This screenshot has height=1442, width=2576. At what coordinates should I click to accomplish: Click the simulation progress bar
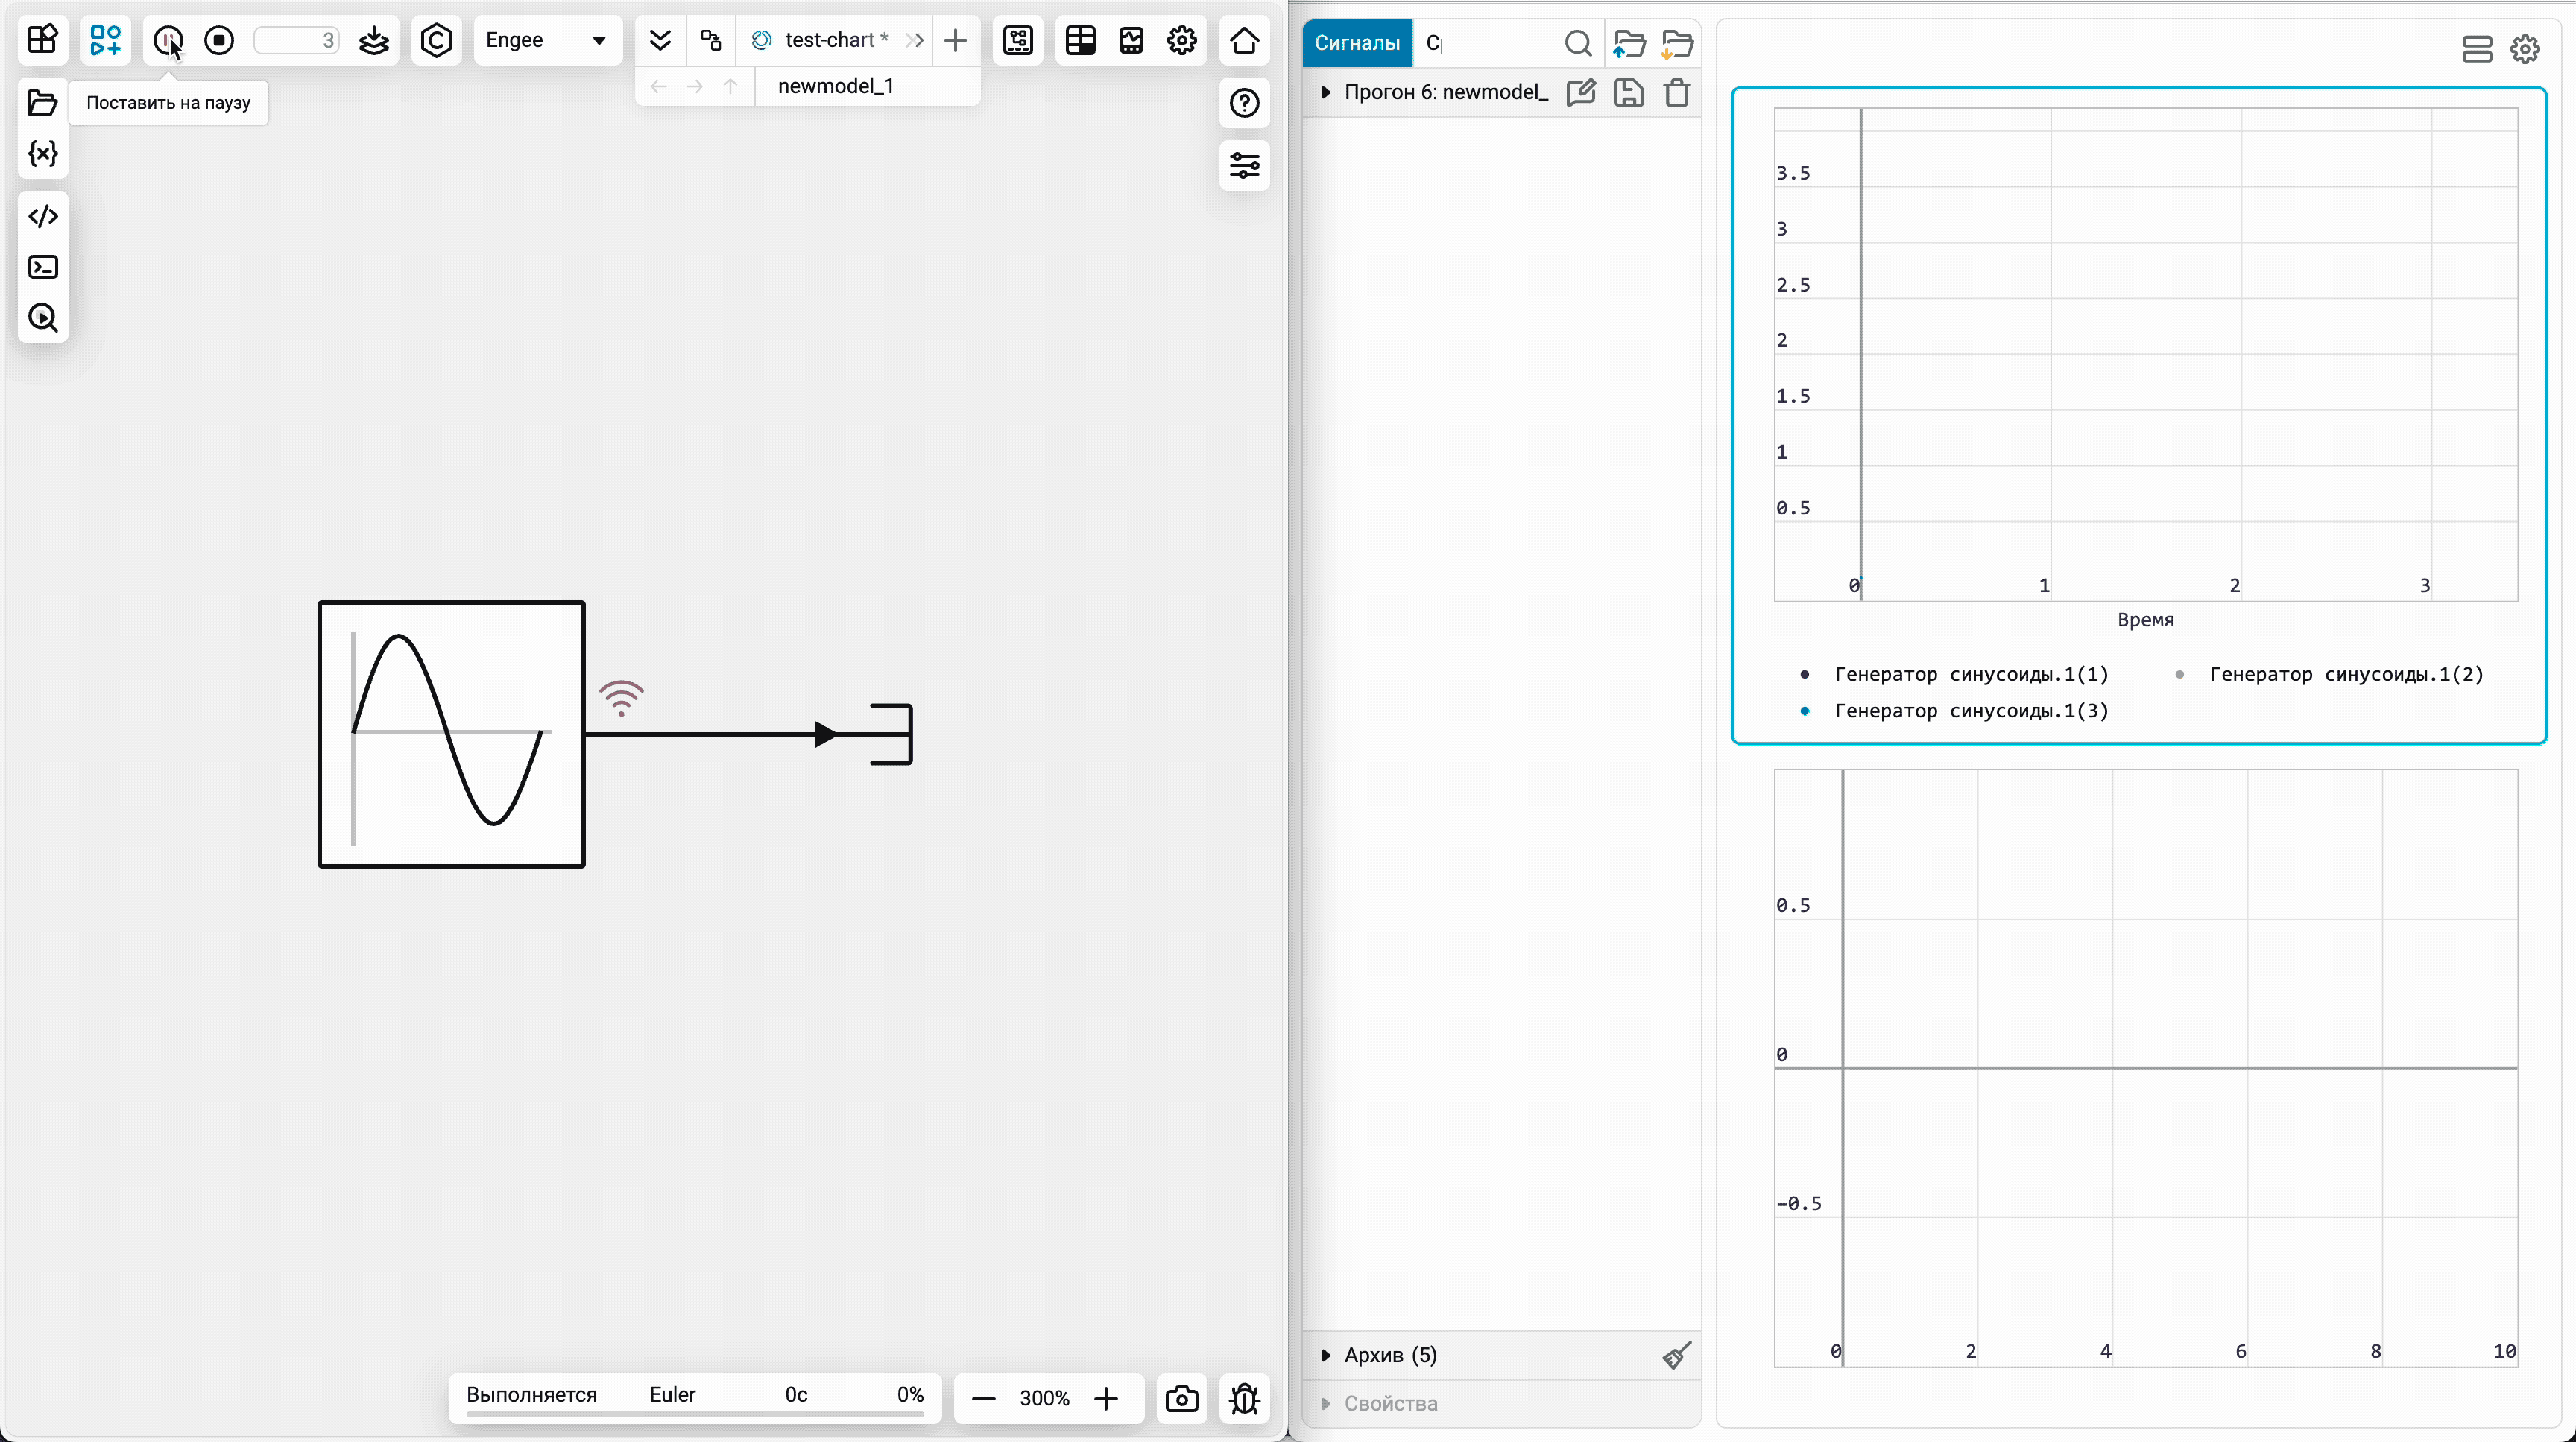click(695, 1414)
